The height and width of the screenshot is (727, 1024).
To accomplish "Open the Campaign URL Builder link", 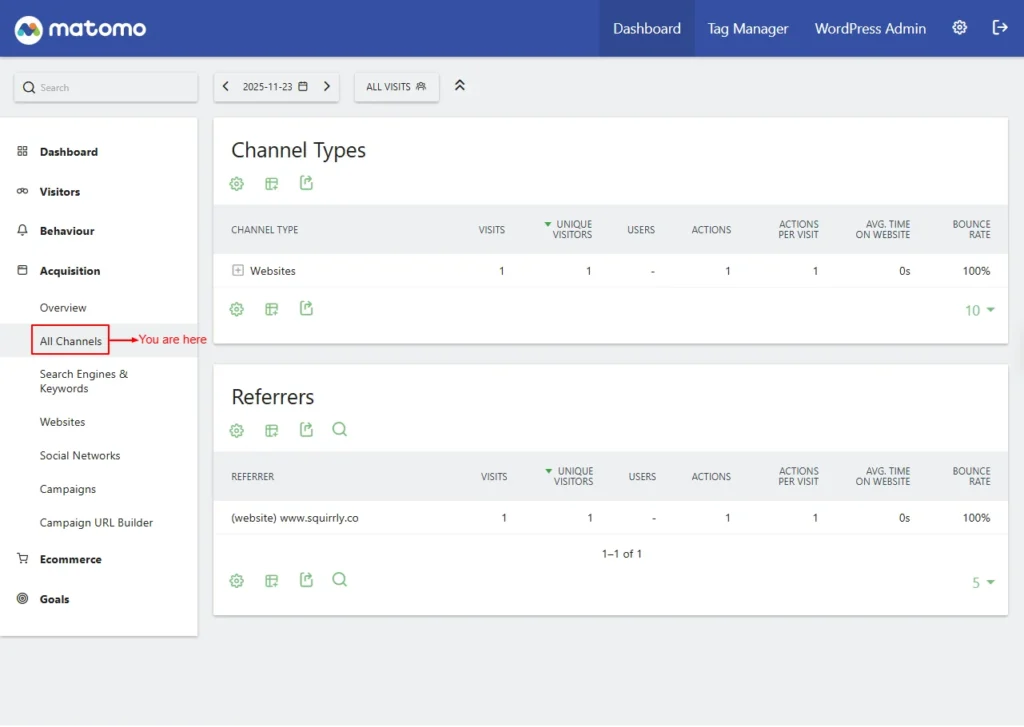I will click(96, 523).
